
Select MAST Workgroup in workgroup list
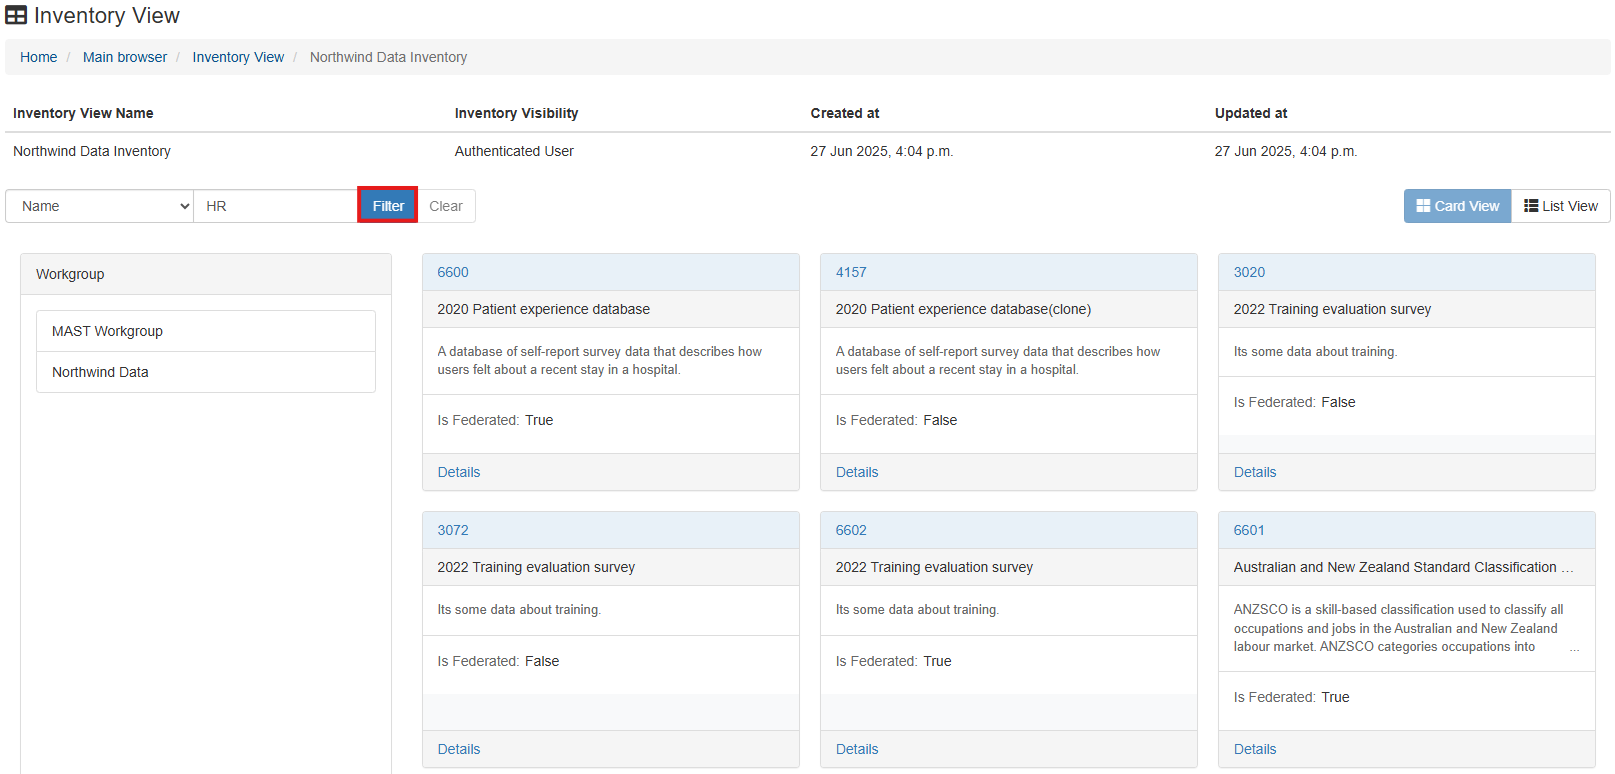click(x=107, y=331)
